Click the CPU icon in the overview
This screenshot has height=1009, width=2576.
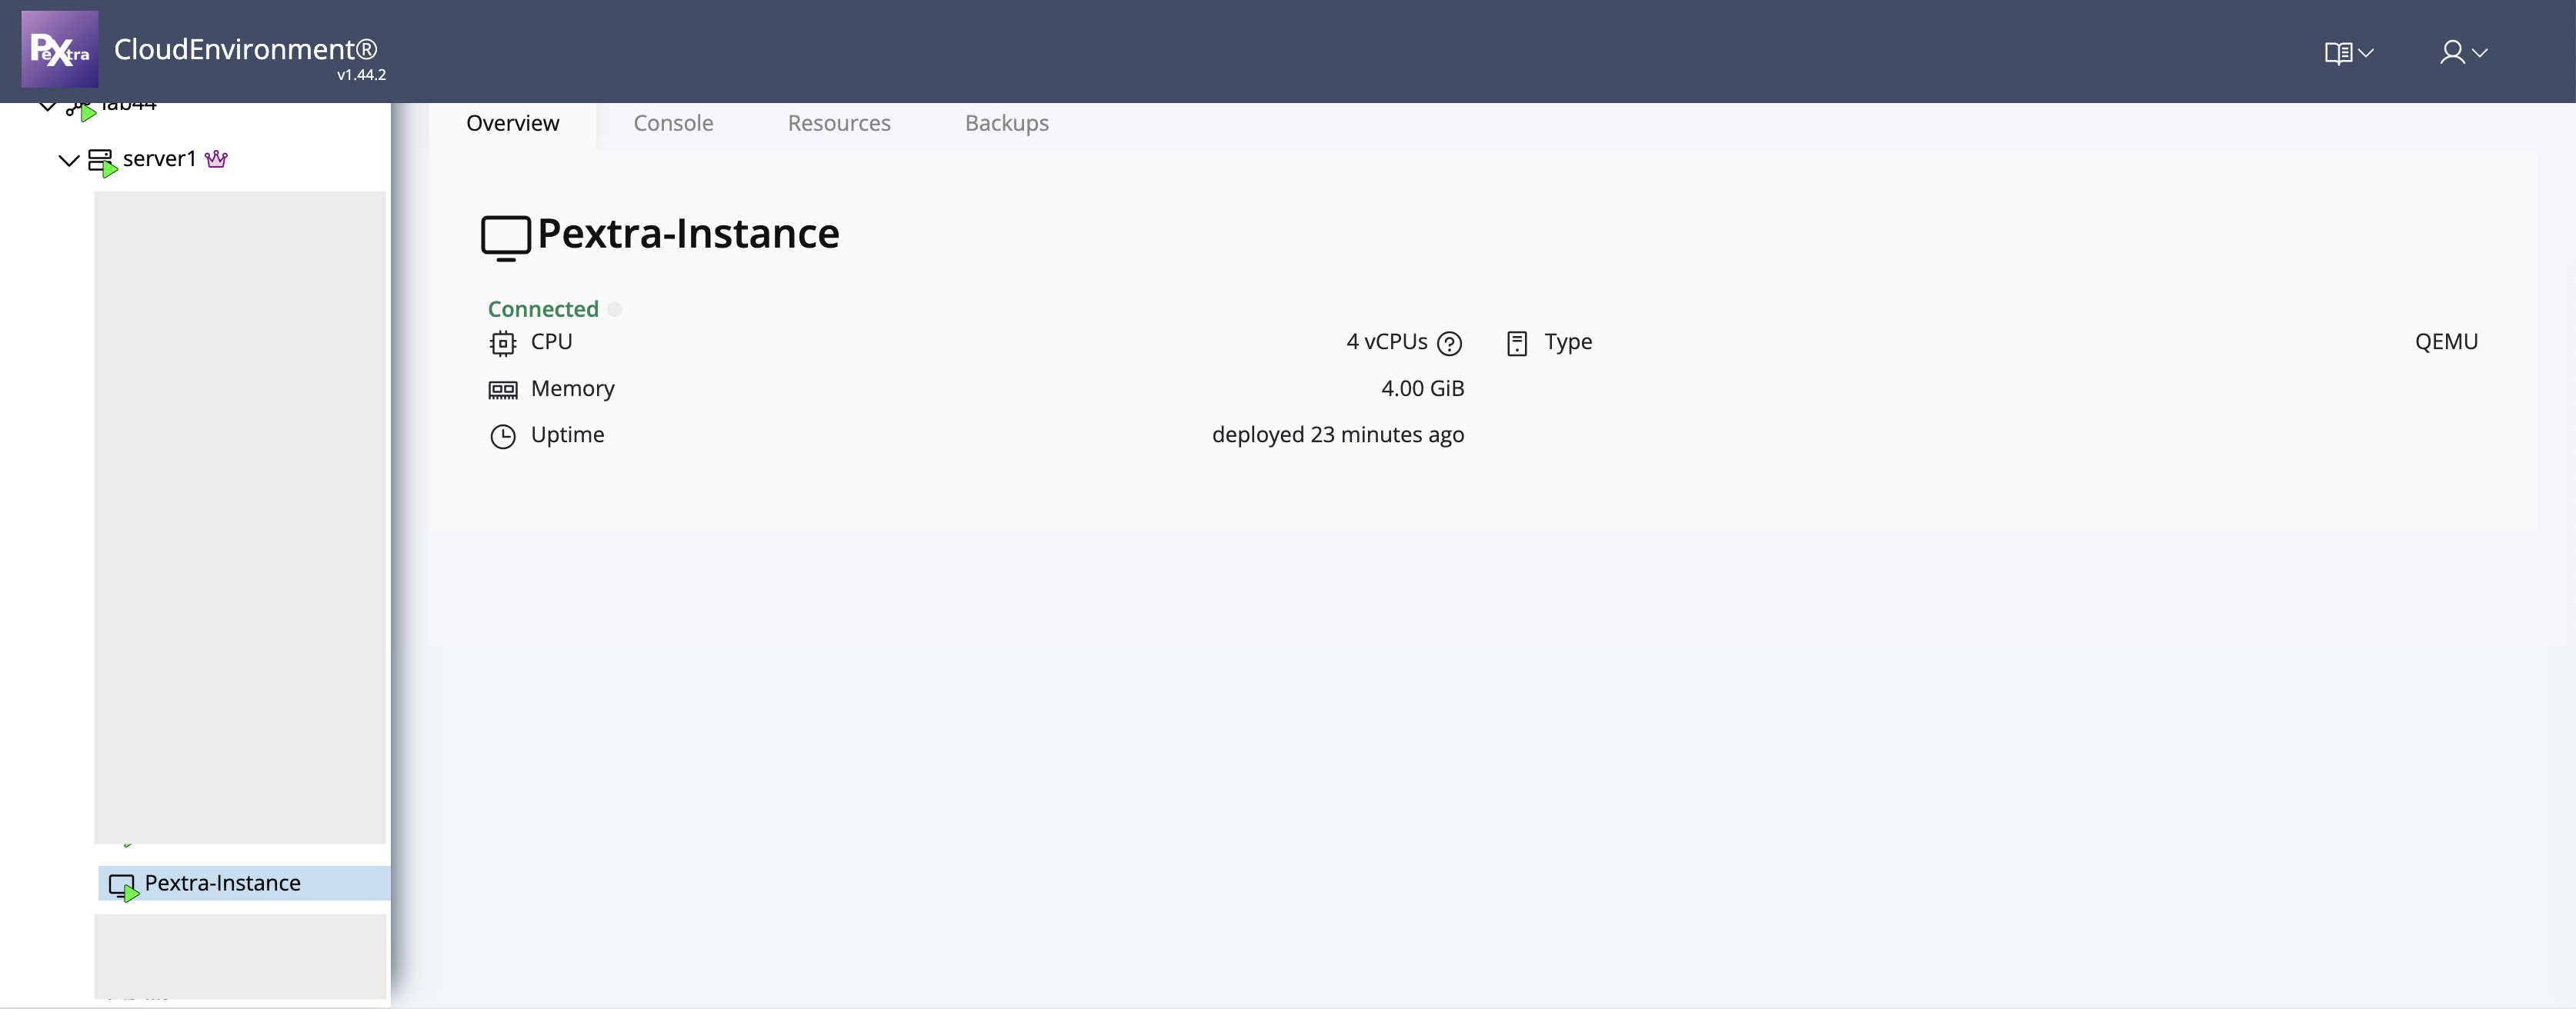(503, 342)
